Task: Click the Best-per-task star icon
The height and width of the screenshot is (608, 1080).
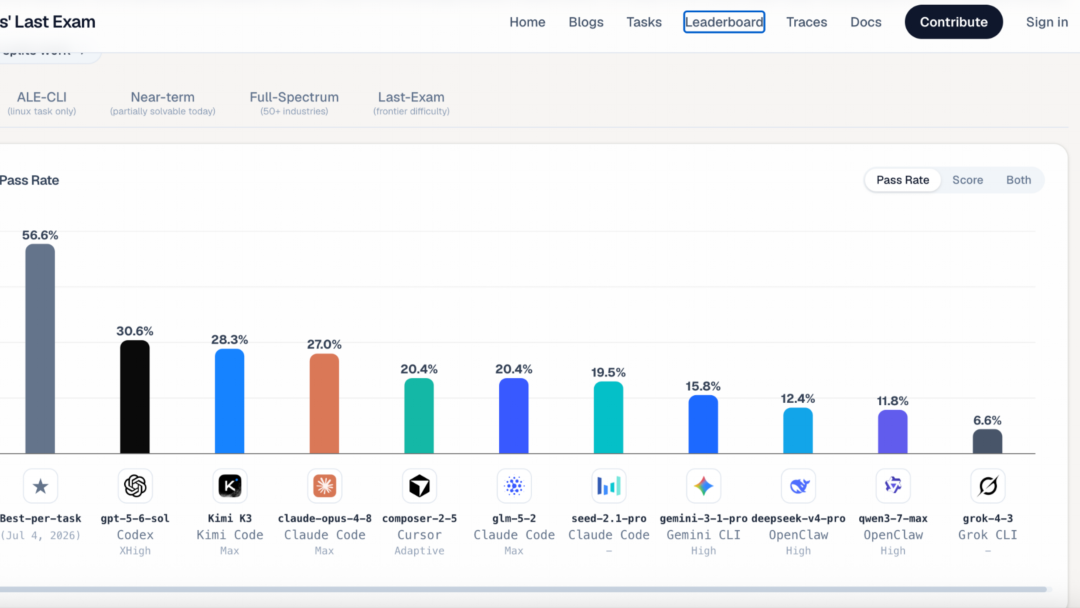Action: (40, 486)
